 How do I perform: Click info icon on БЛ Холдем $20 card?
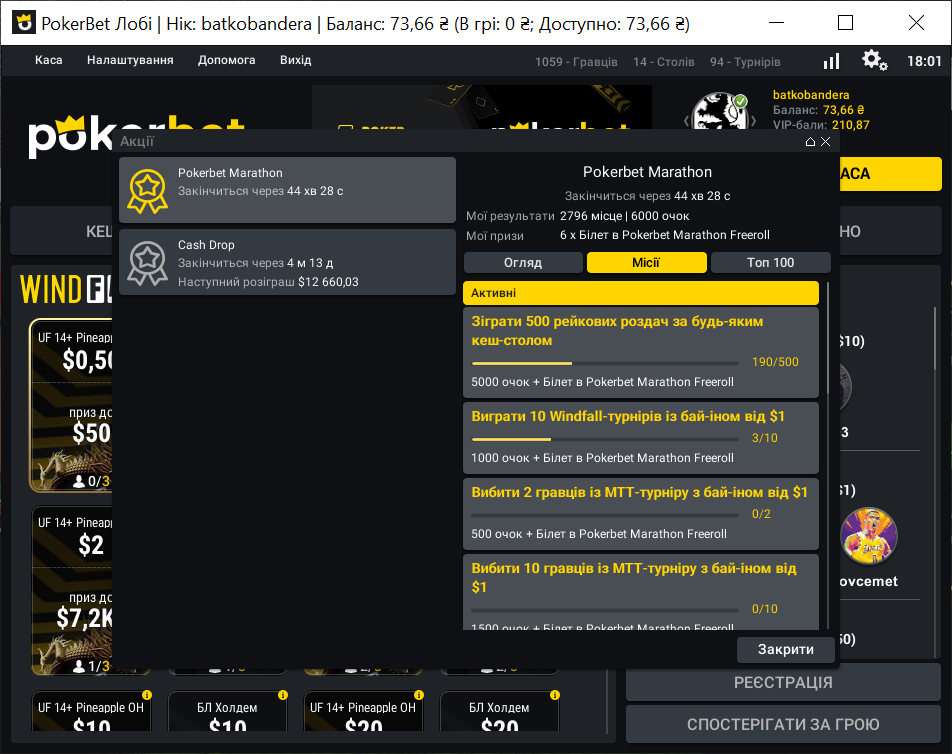555,695
